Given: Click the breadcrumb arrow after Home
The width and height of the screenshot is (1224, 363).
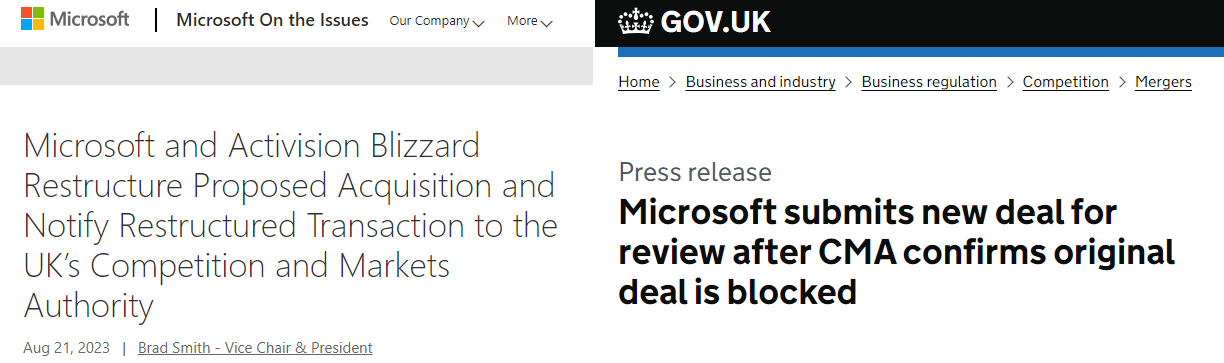Looking at the screenshot, I should click(x=673, y=82).
